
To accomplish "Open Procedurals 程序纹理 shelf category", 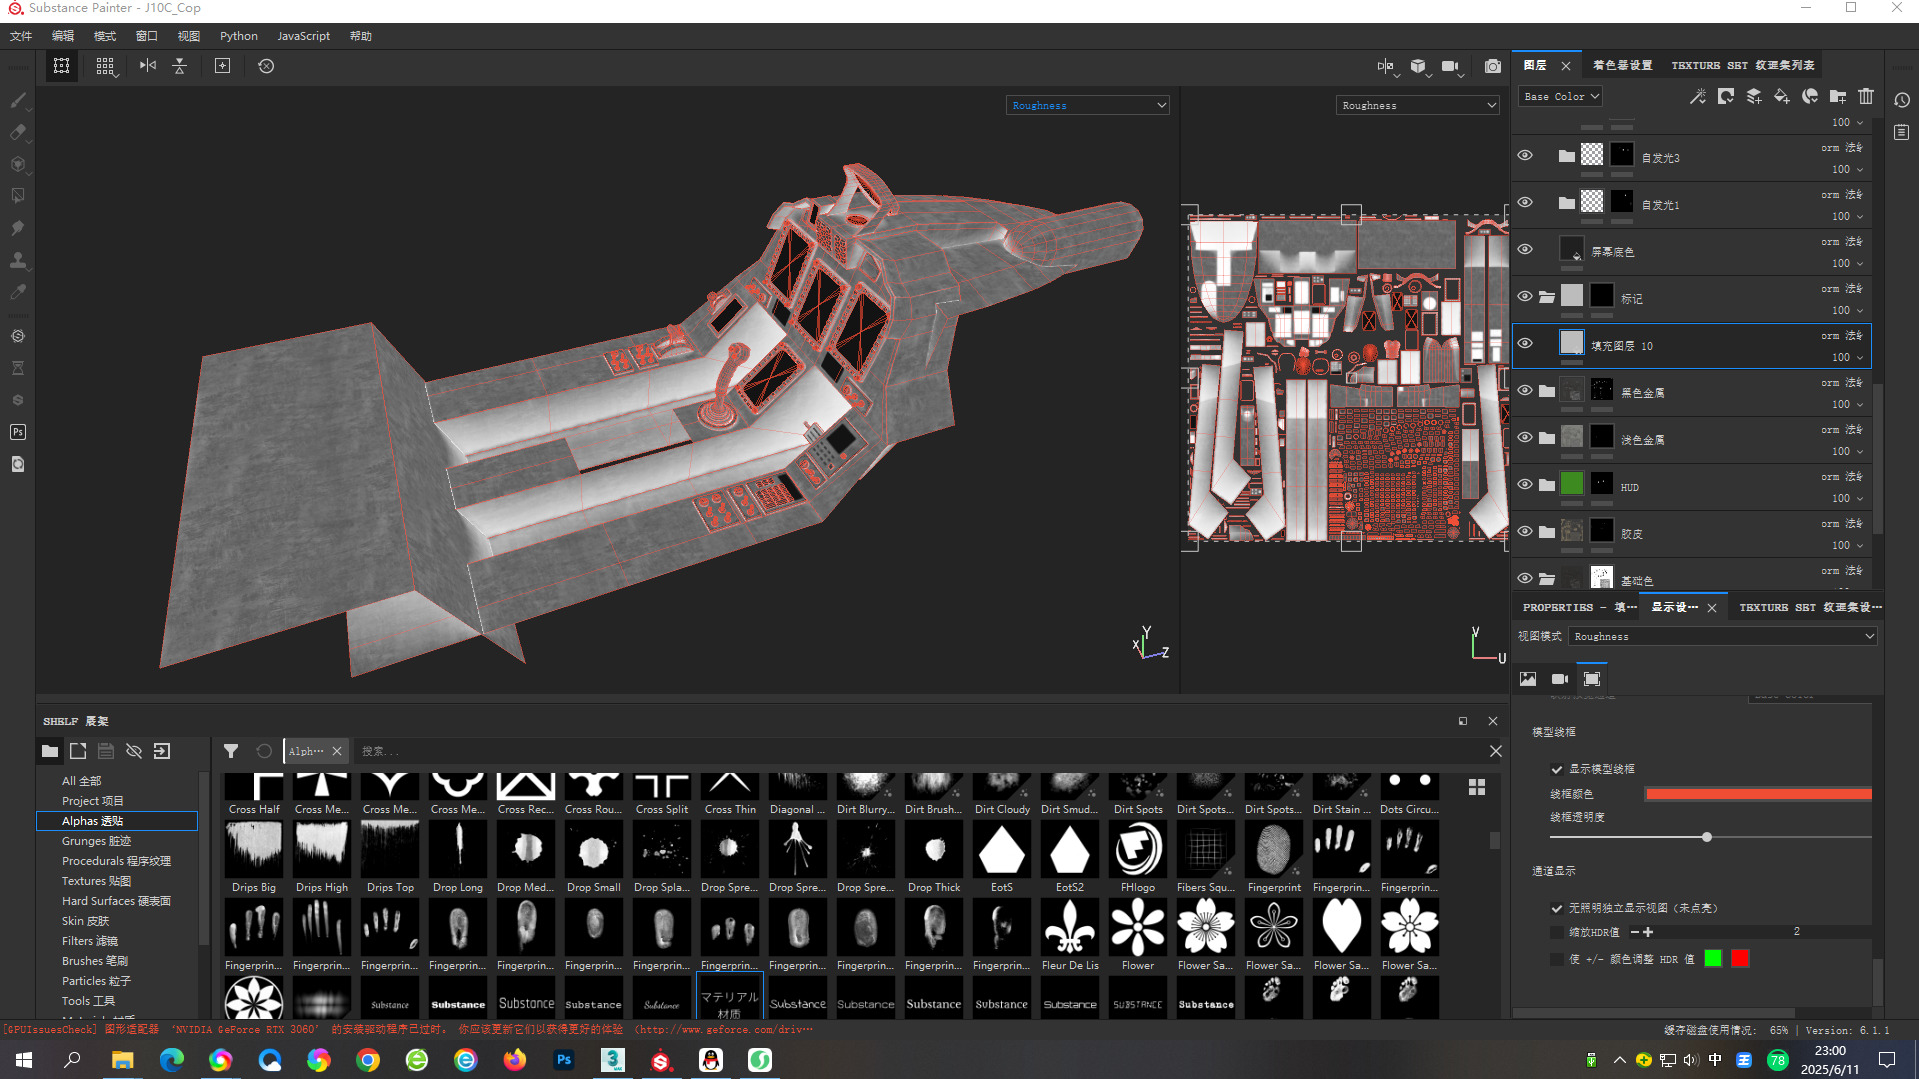I will point(117,861).
